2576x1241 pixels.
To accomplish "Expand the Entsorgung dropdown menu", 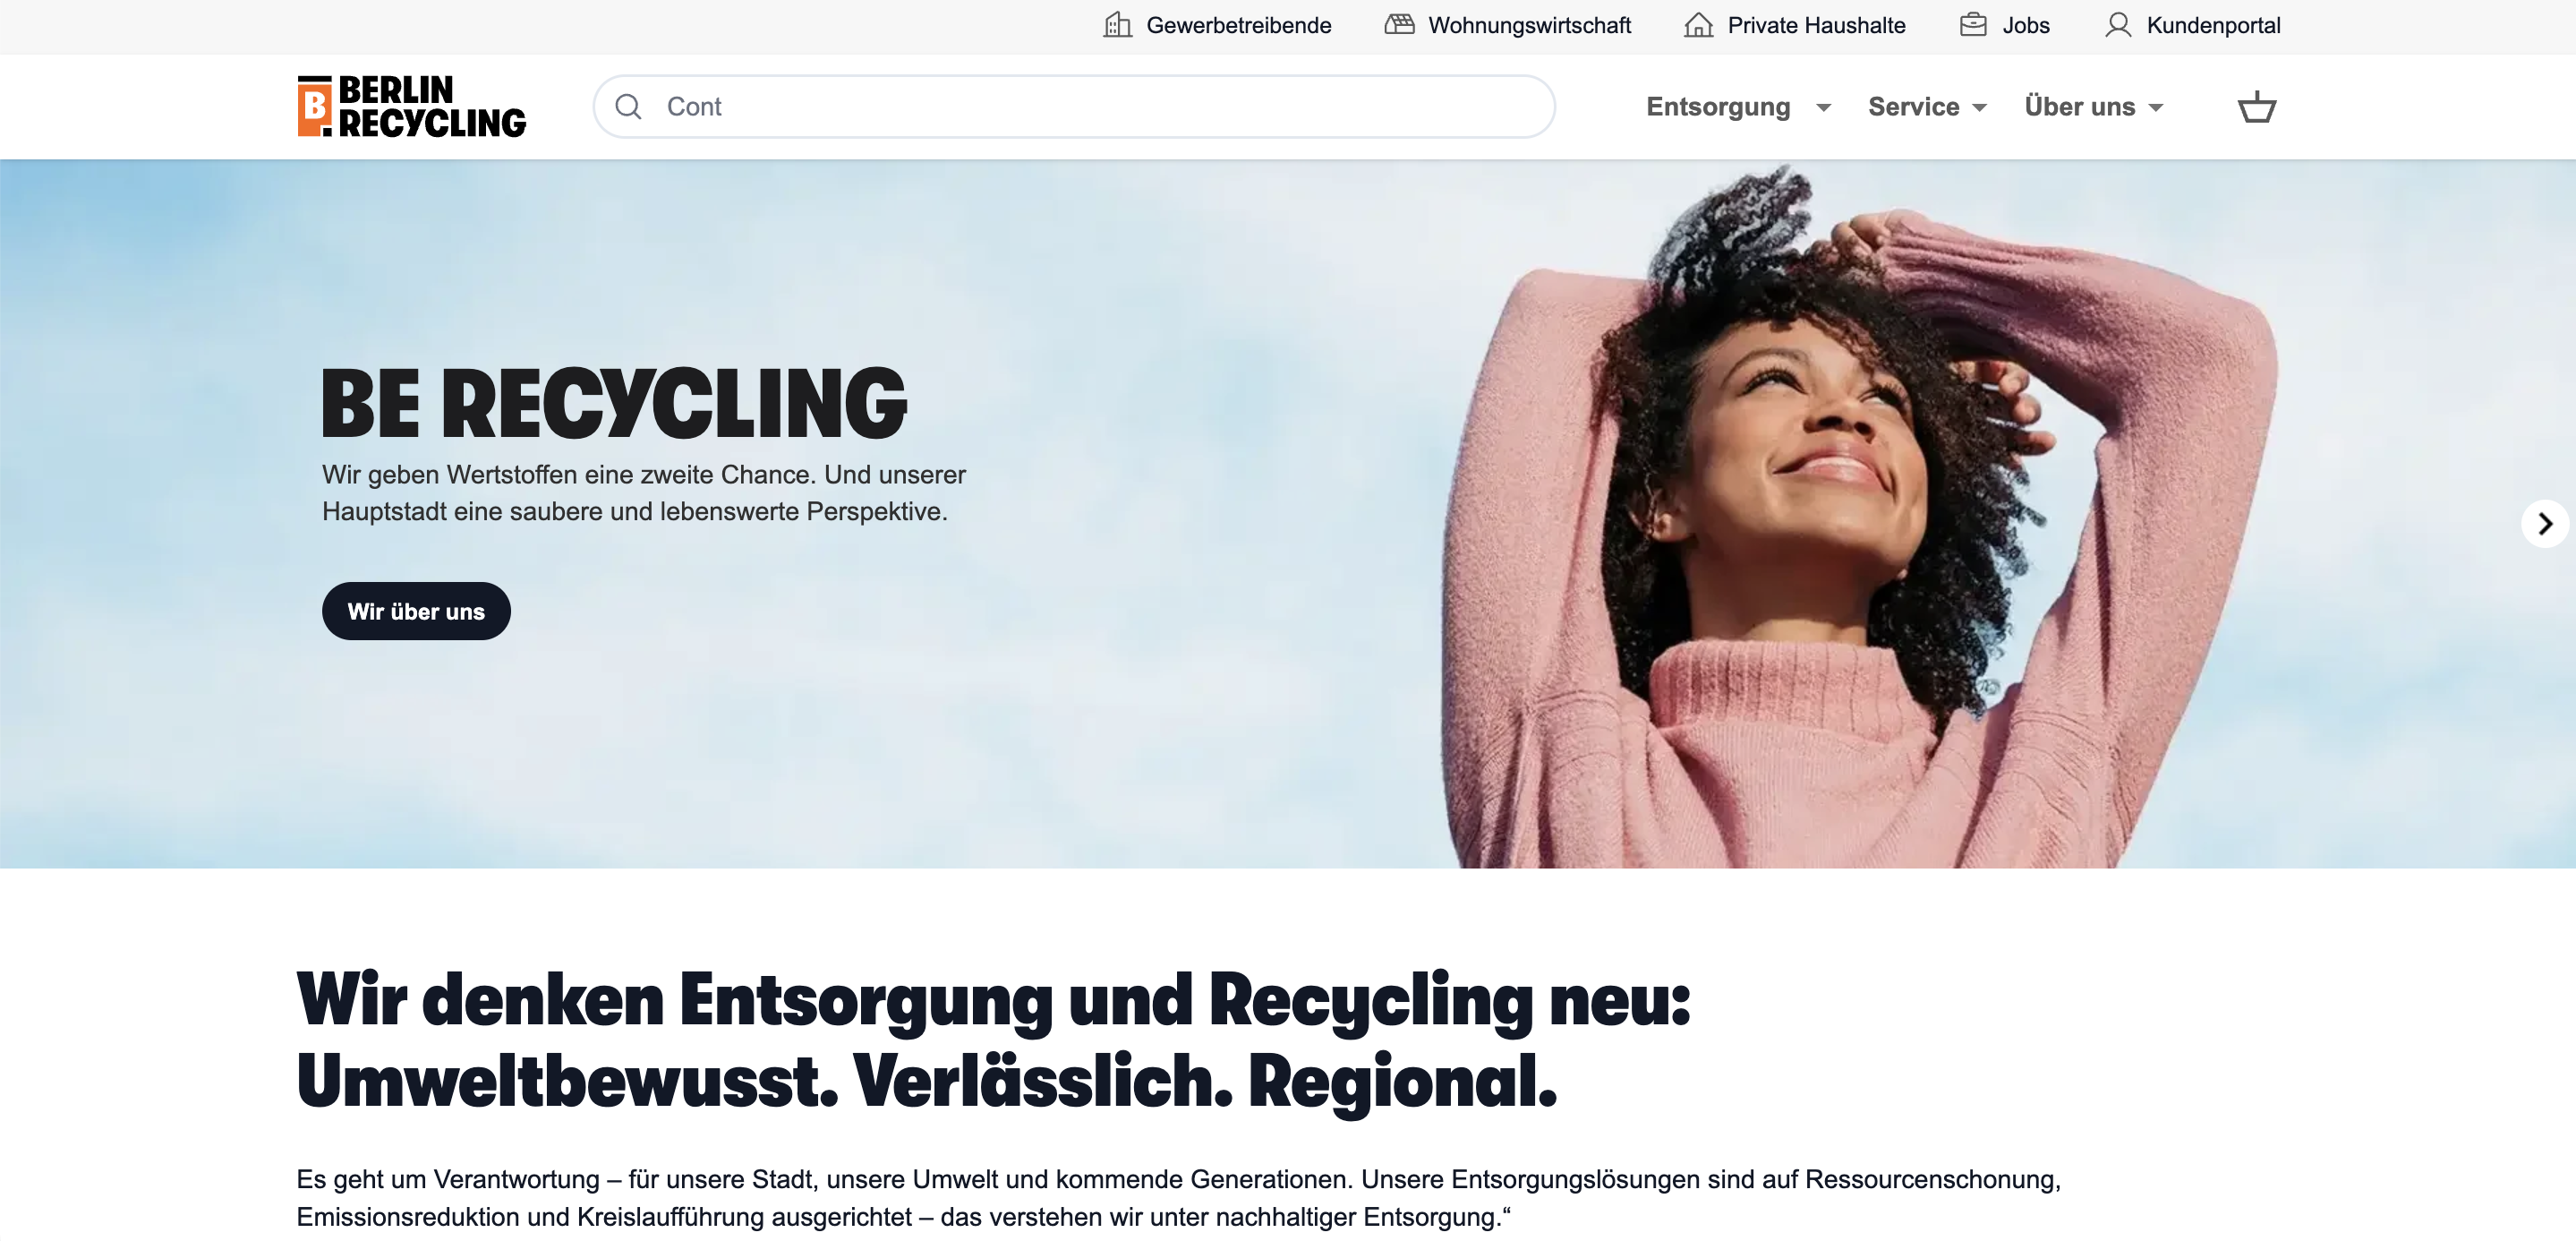I will pos(1738,107).
